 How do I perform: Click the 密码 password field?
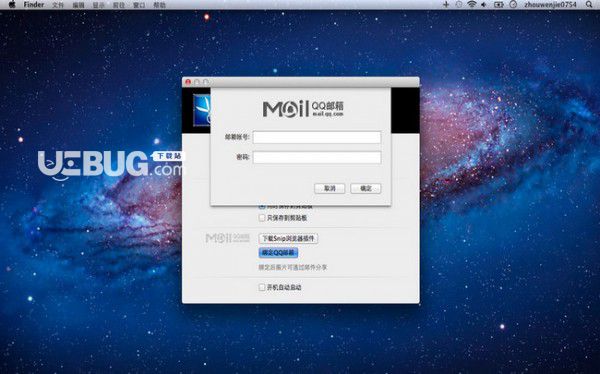tap(317, 157)
